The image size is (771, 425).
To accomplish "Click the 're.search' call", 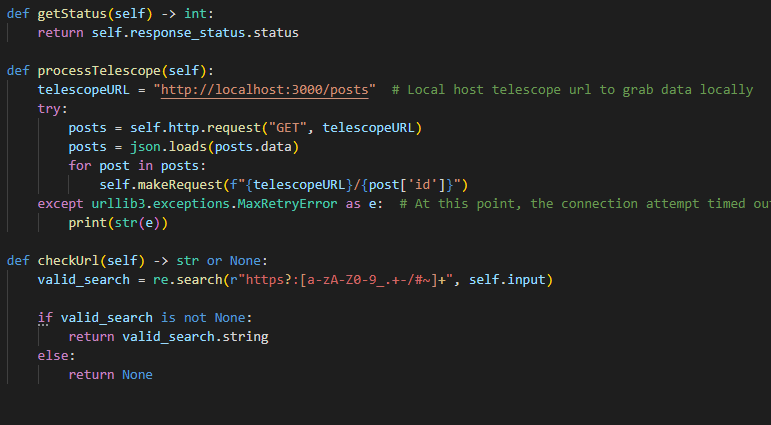I will 187,280.
